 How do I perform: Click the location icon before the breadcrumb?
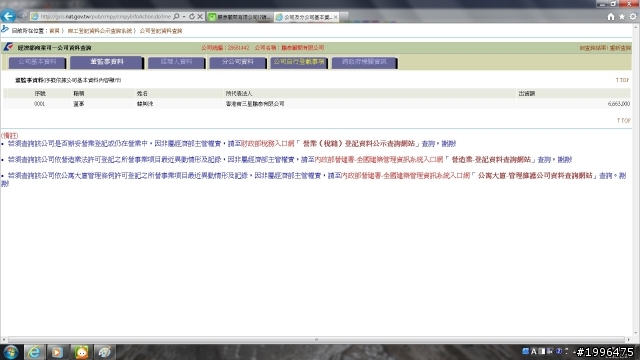click(5, 29)
